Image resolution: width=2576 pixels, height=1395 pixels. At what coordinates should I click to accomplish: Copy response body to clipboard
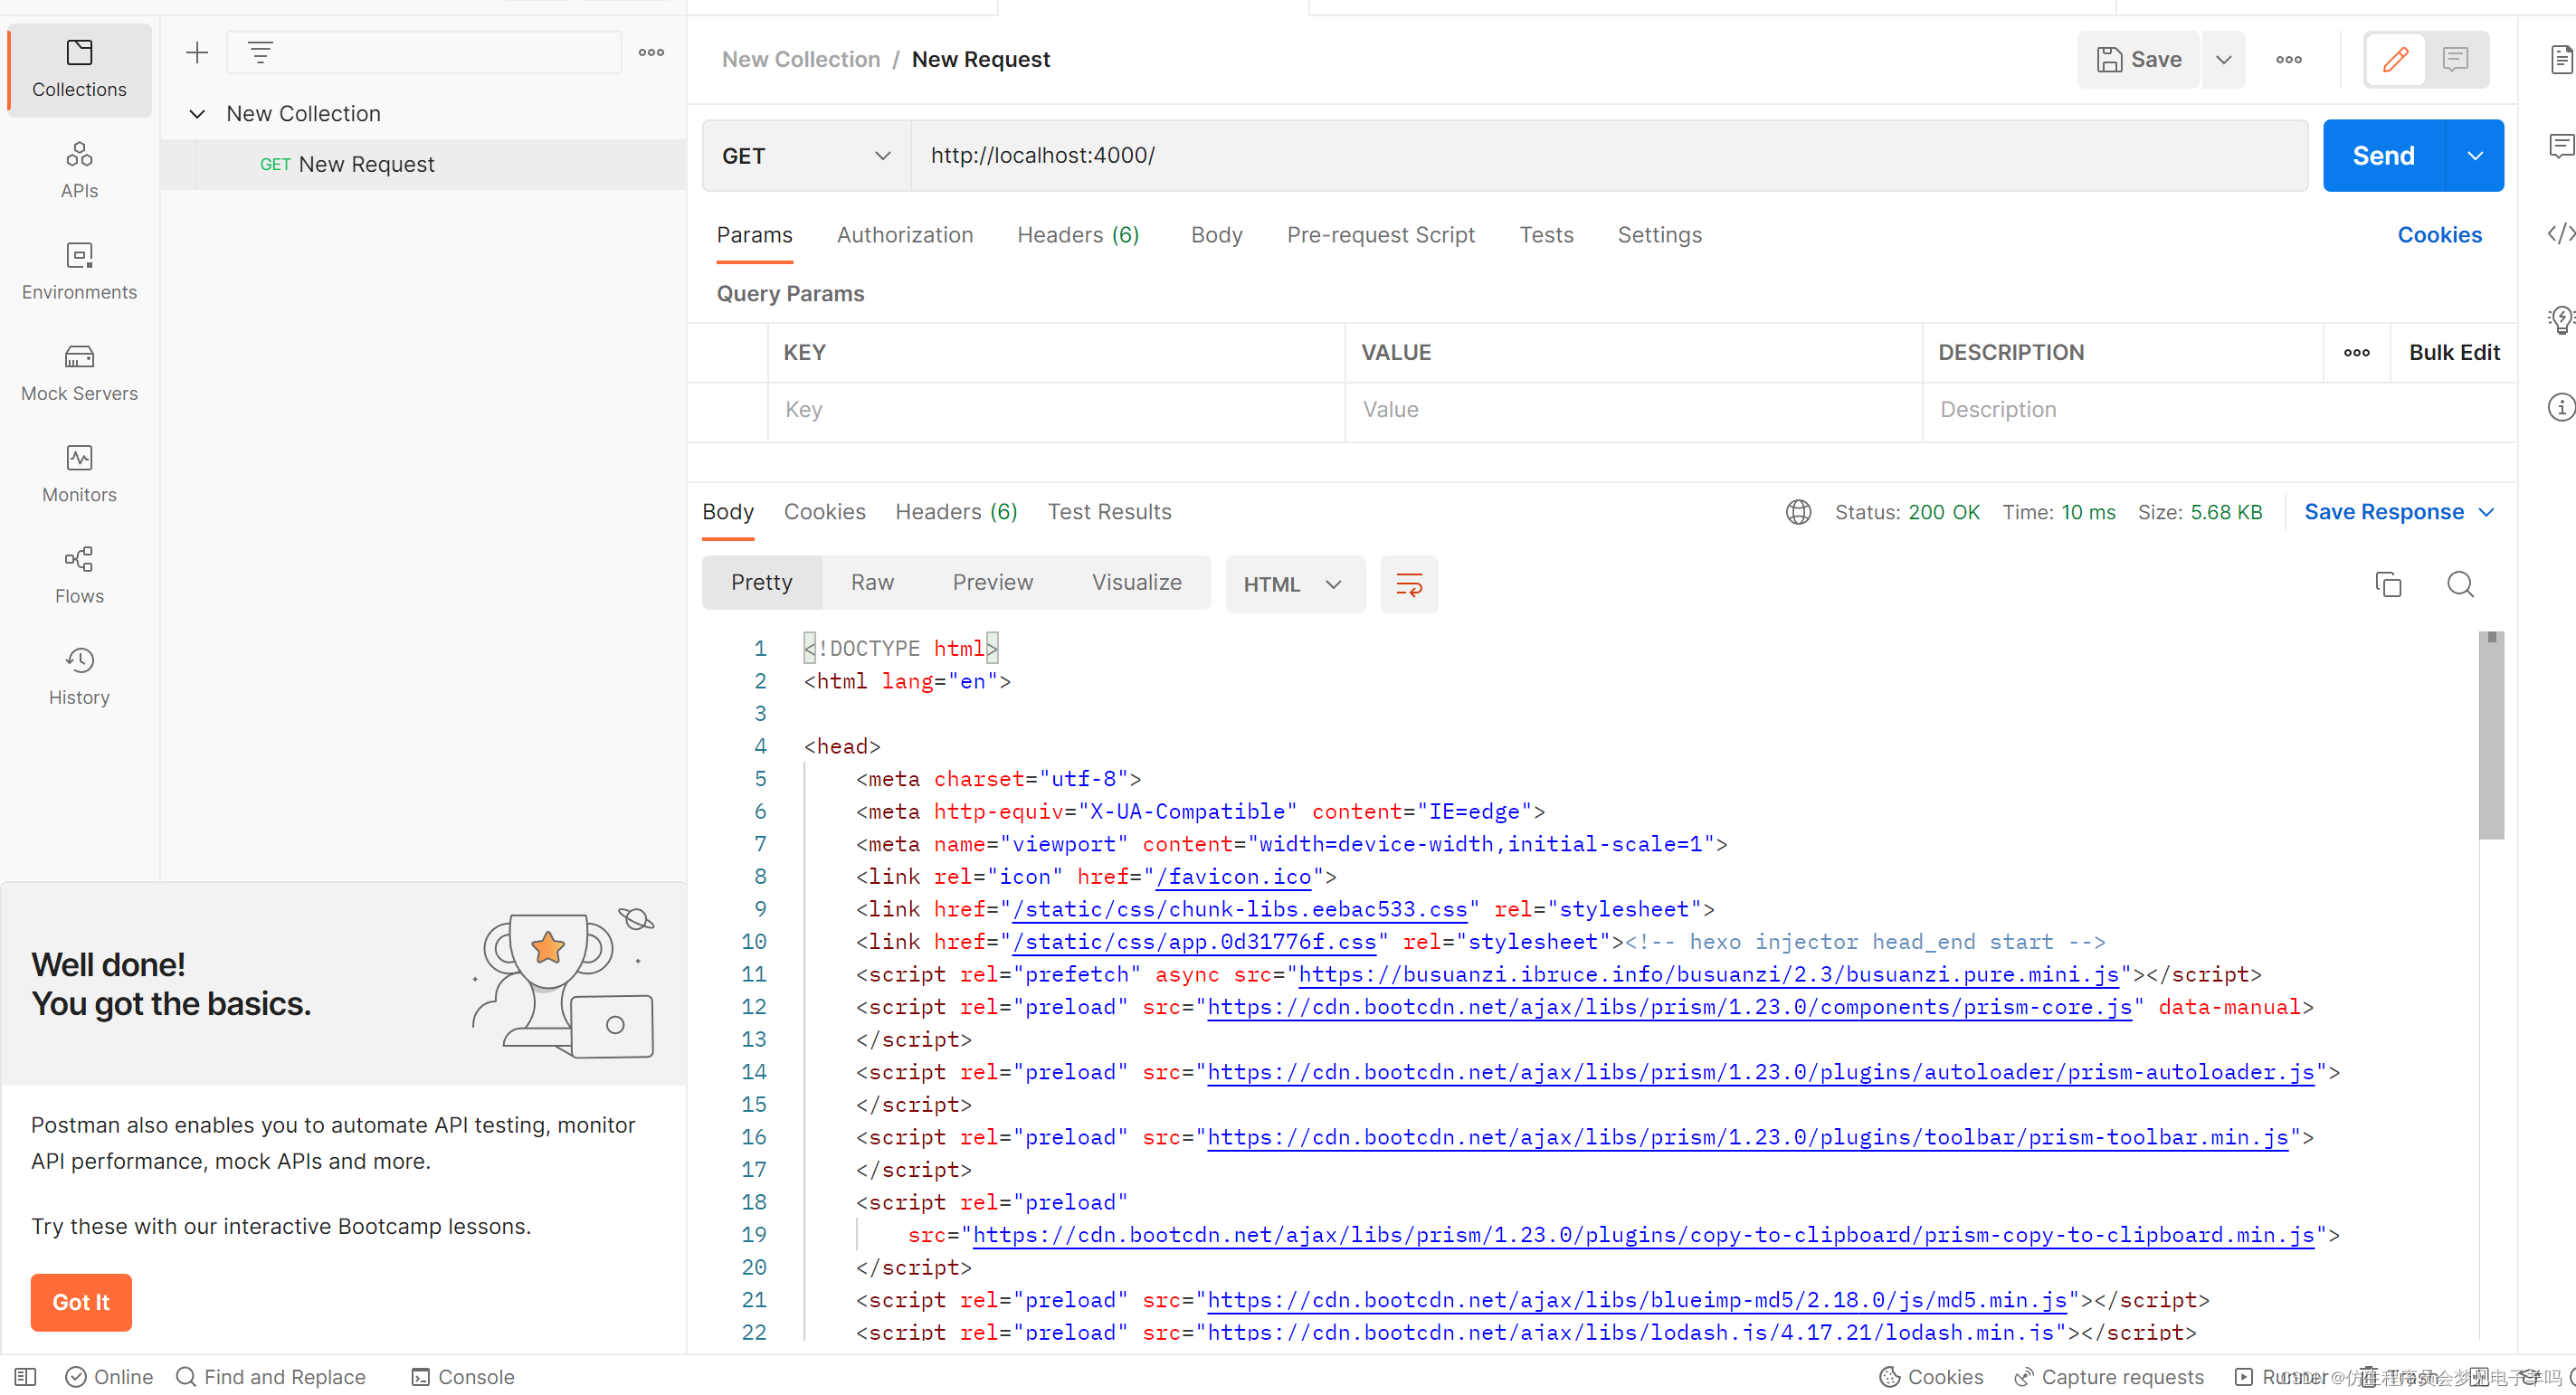(x=2388, y=584)
